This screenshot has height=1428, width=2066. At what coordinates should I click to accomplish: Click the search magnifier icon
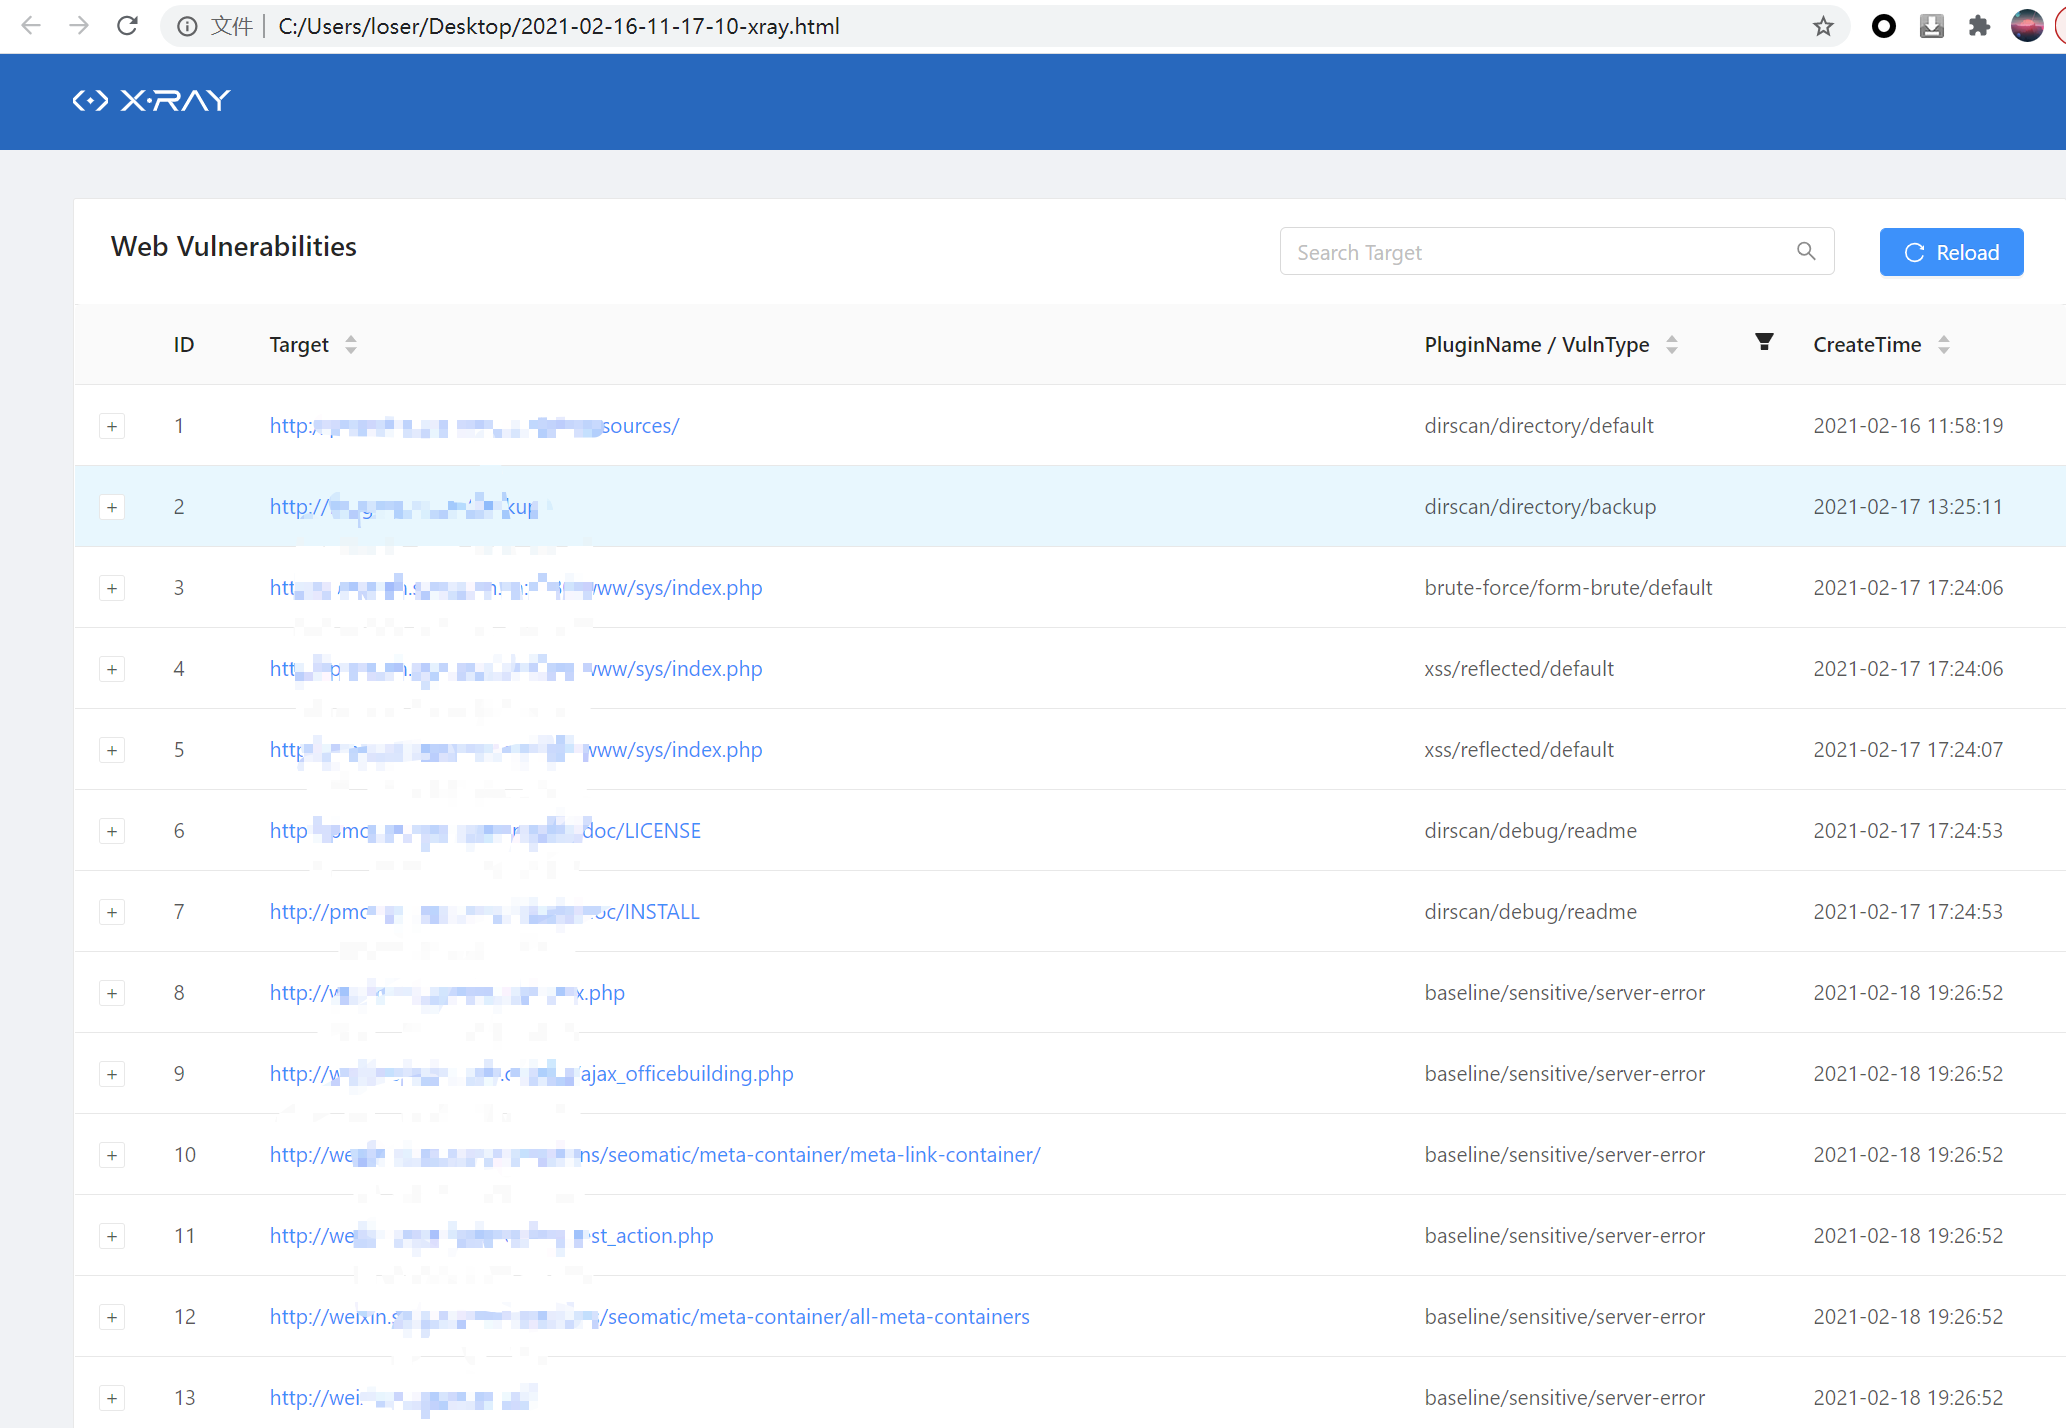click(x=1805, y=252)
